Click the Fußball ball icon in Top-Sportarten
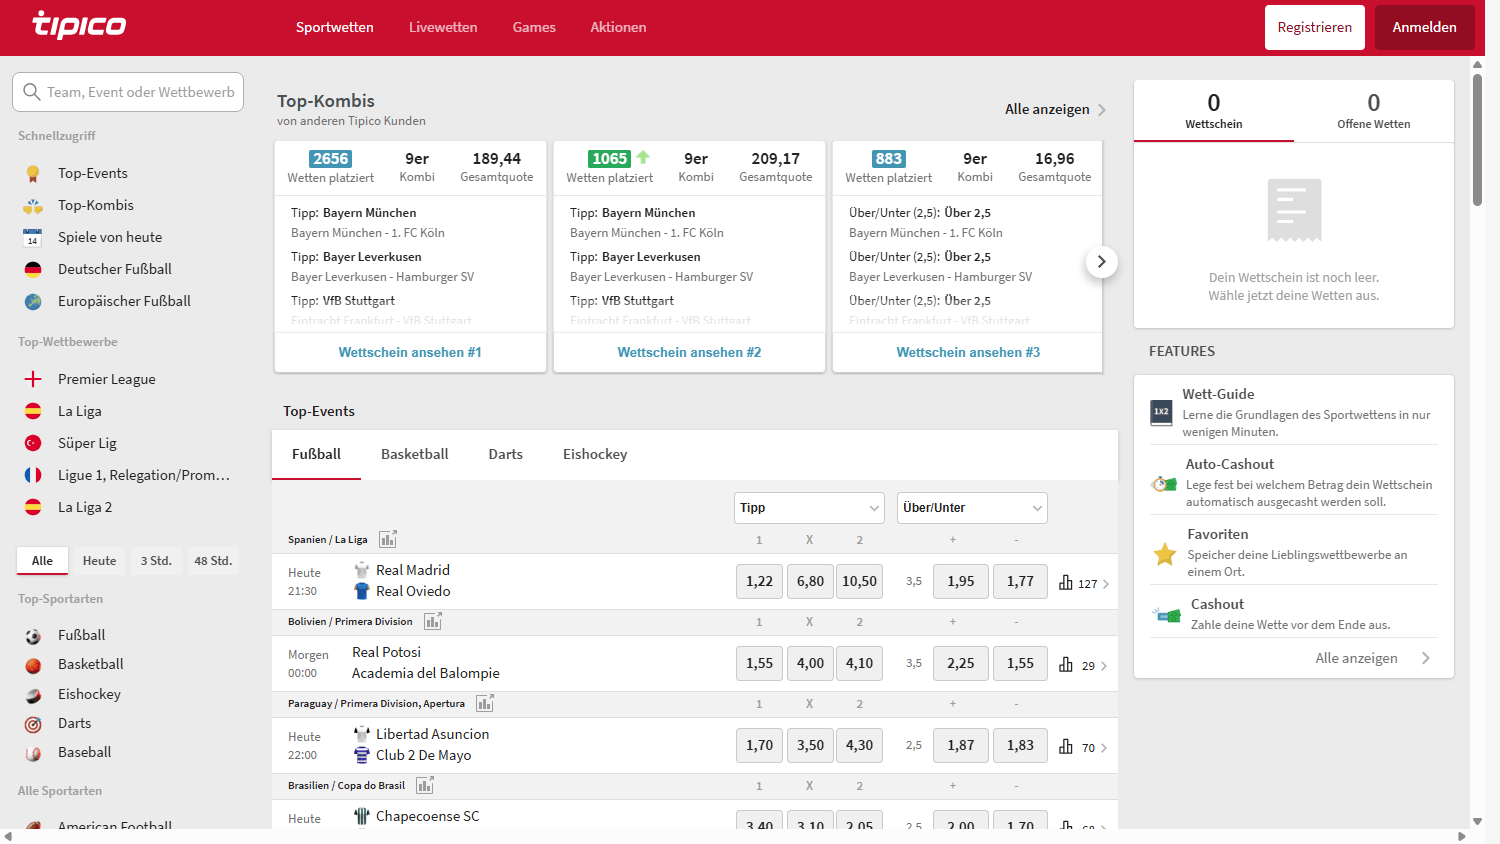This screenshot has height=844, width=1500. (33, 636)
